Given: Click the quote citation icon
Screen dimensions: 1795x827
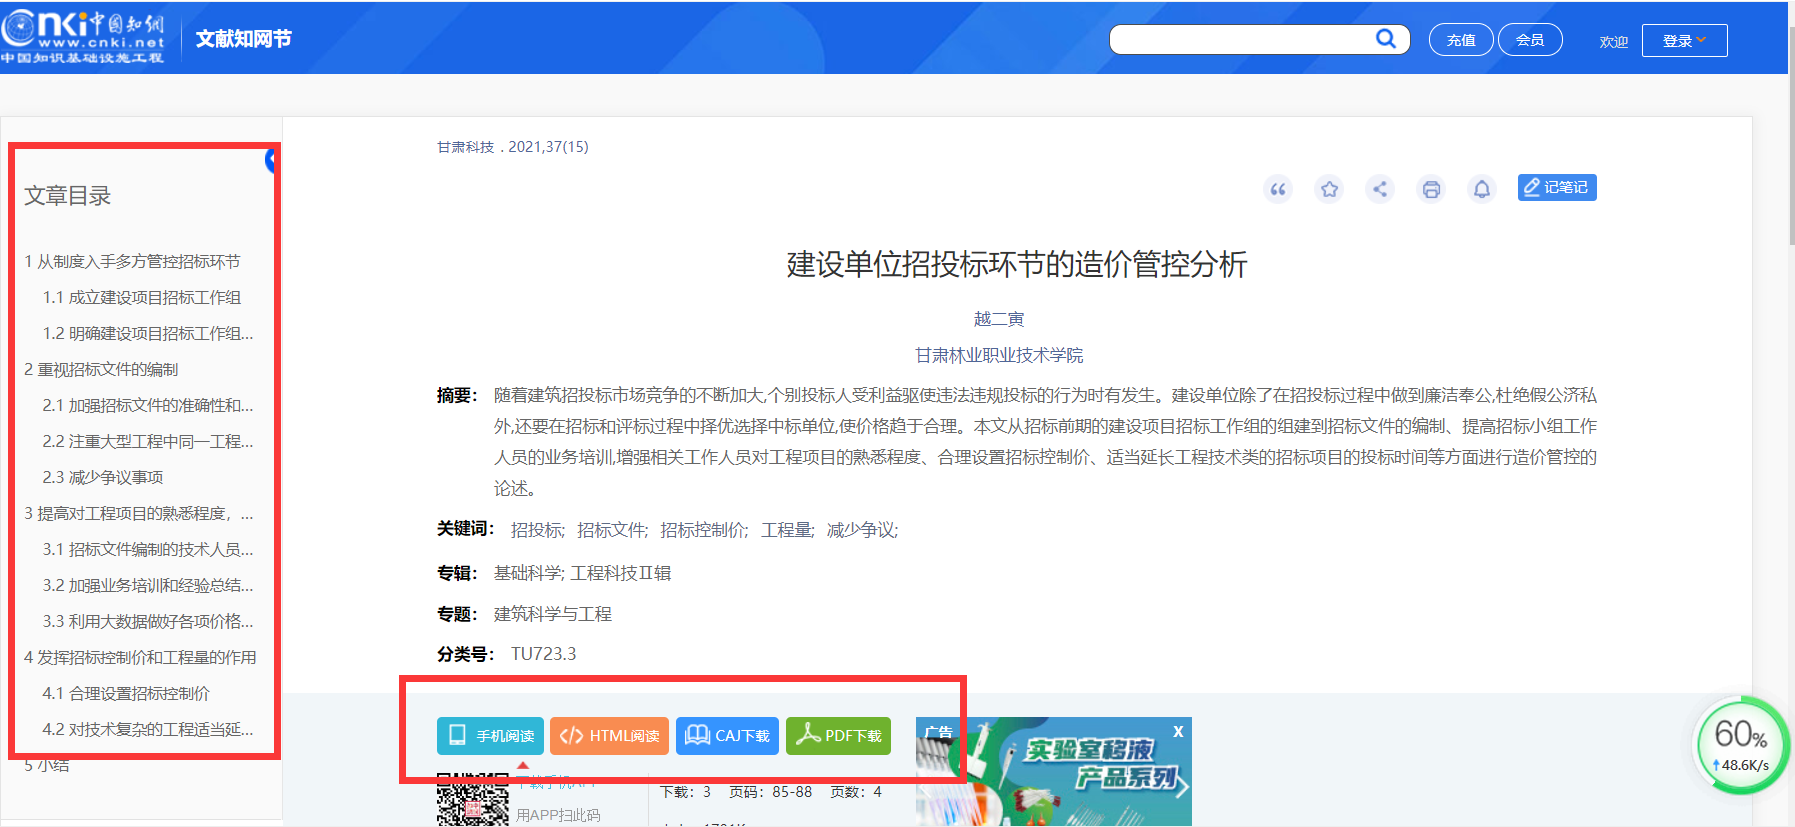Looking at the screenshot, I should 1278,189.
